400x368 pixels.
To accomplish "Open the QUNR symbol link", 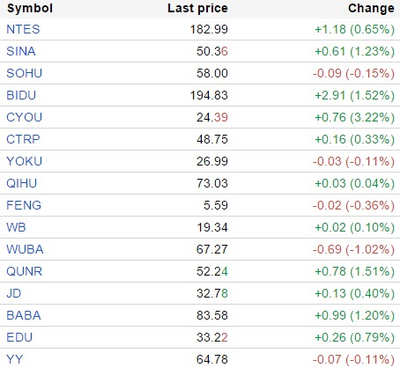I will pyautogui.click(x=24, y=271).
